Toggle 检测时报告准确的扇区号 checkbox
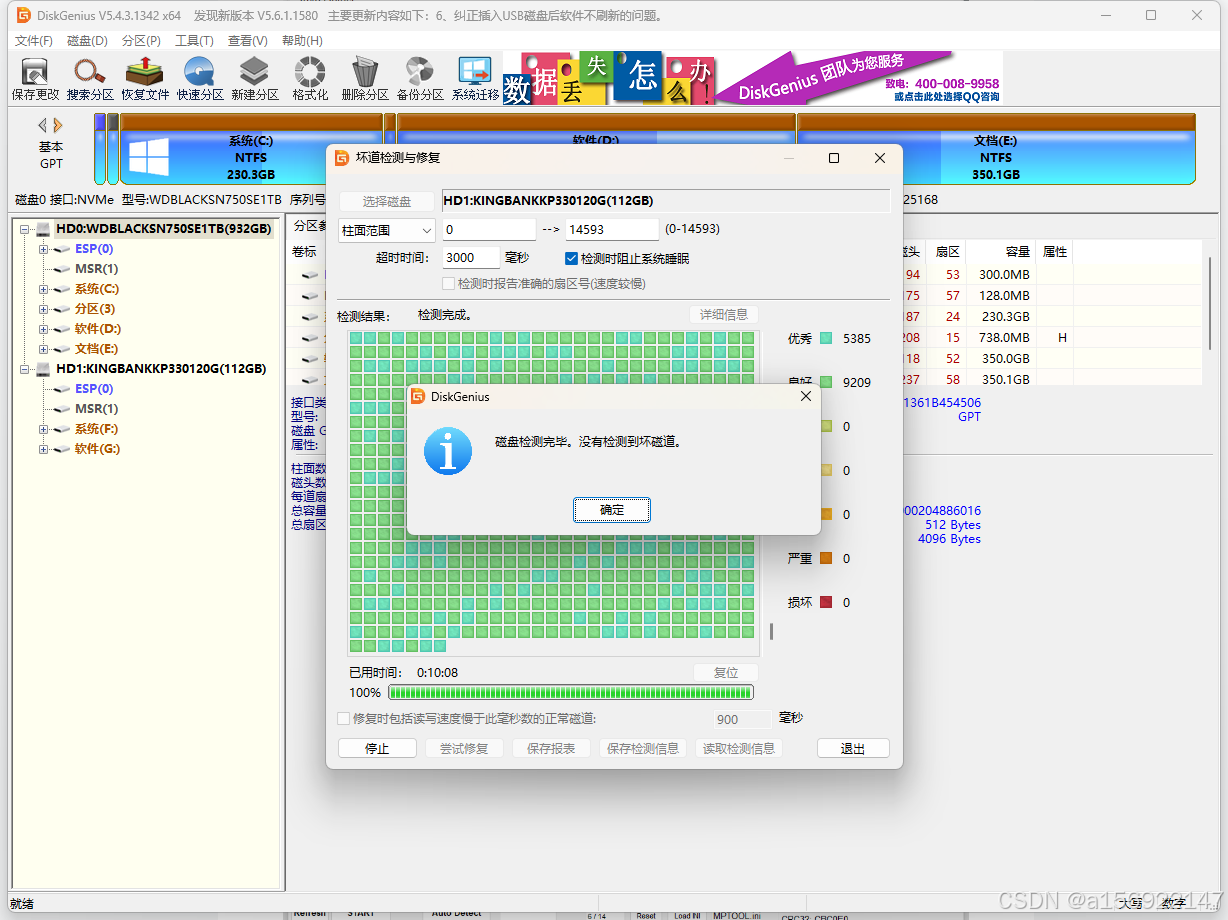Image resolution: width=1228 pixels, height=920 pixels. pos(449,284)
